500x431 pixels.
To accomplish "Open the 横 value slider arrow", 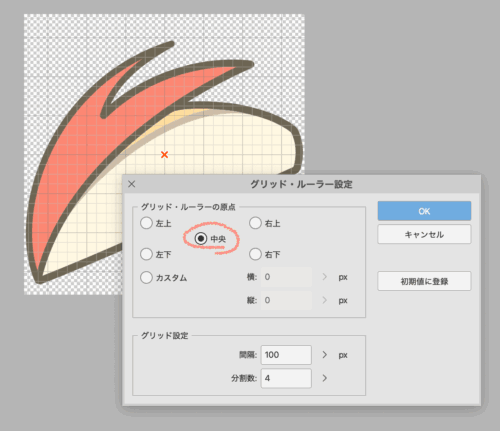I will [x=325, y=277].
